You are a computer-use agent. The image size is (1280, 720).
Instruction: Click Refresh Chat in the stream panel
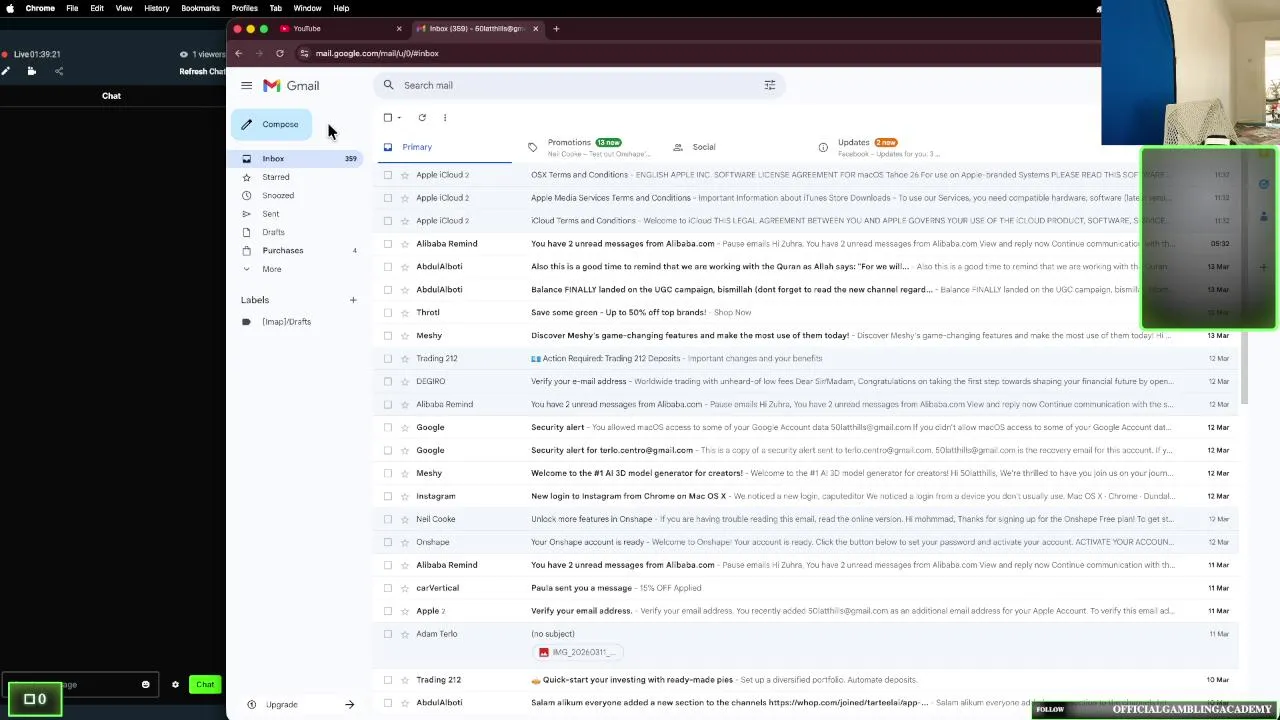(x=202, y=72)
